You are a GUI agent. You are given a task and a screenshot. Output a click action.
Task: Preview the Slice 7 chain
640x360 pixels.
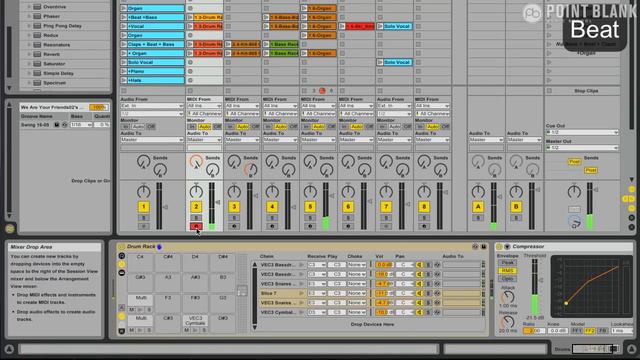point(302,293)
